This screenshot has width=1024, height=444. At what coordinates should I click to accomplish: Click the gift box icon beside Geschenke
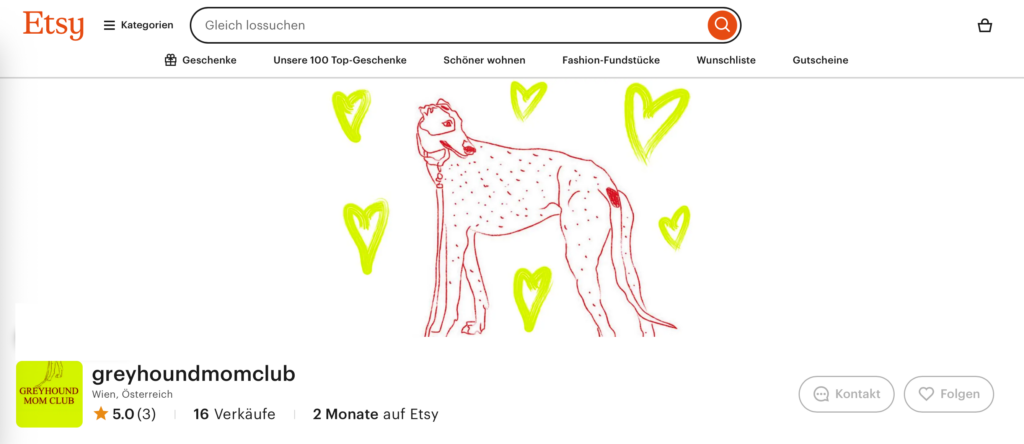point(170,60)
